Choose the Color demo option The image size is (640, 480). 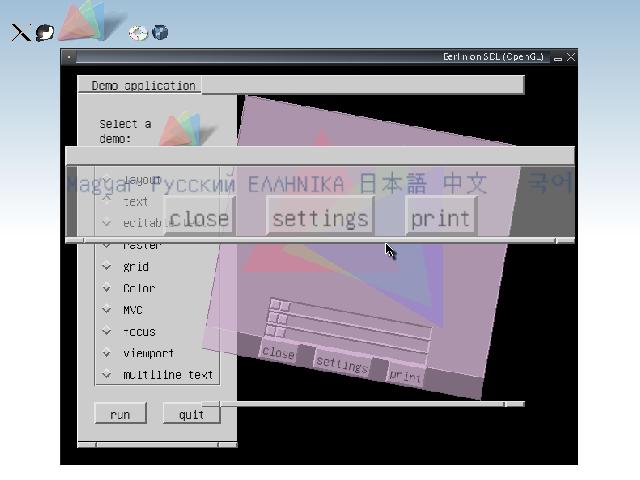pyautogui.click(x=107, y=289)
